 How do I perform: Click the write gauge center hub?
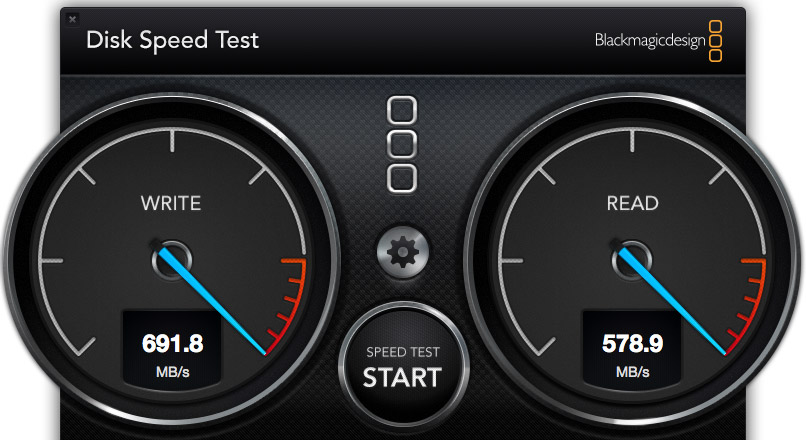pos(172,260)
